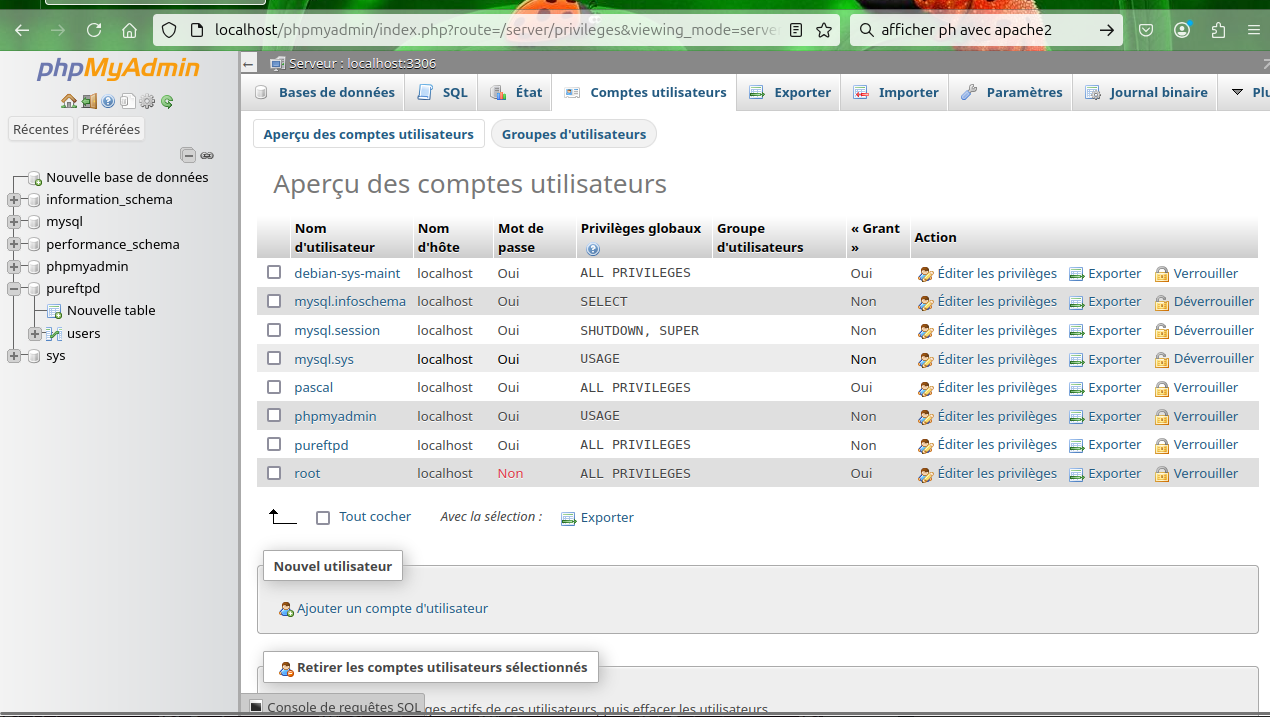Viewport: 1270px width, 717px height.
Task: Click the shield icon in address bar
Action: point(169,30)
